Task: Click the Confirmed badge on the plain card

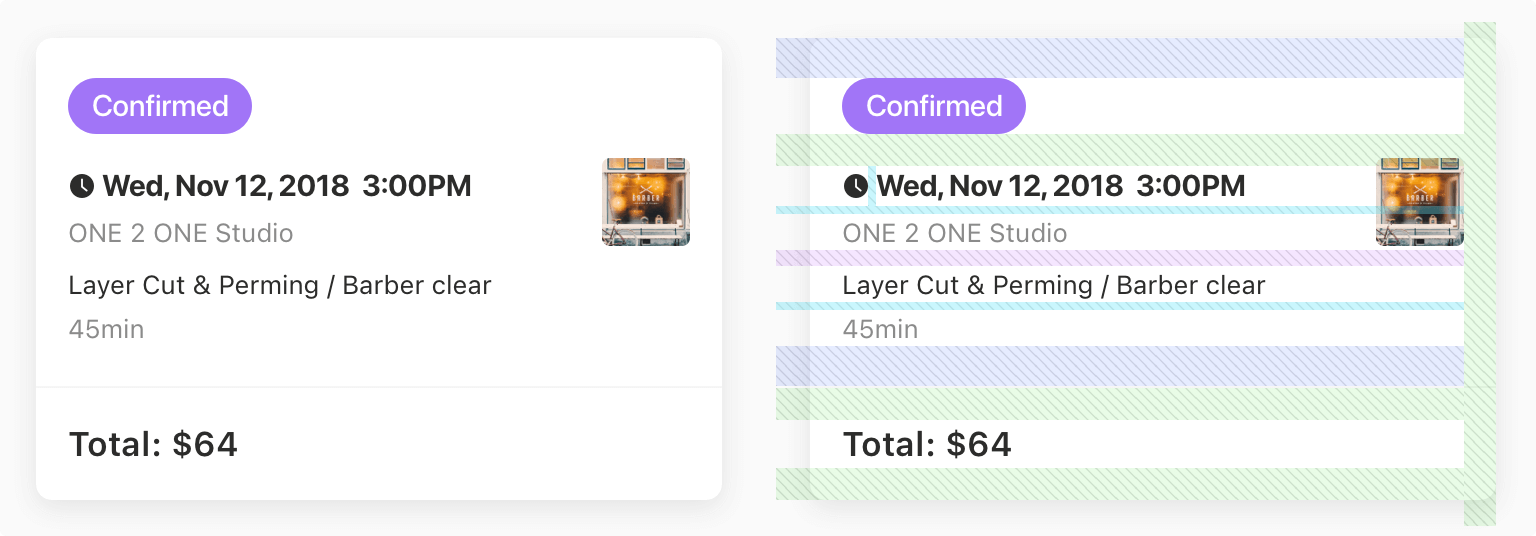Action: click(x=160, y=106)
